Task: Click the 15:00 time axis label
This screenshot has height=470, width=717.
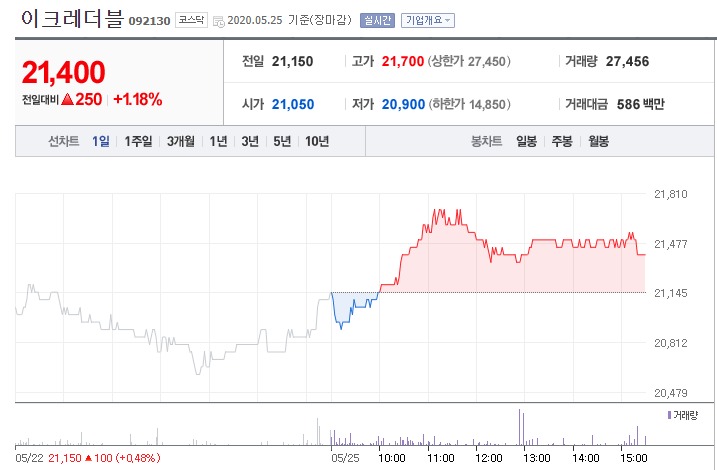Action: 634,458
